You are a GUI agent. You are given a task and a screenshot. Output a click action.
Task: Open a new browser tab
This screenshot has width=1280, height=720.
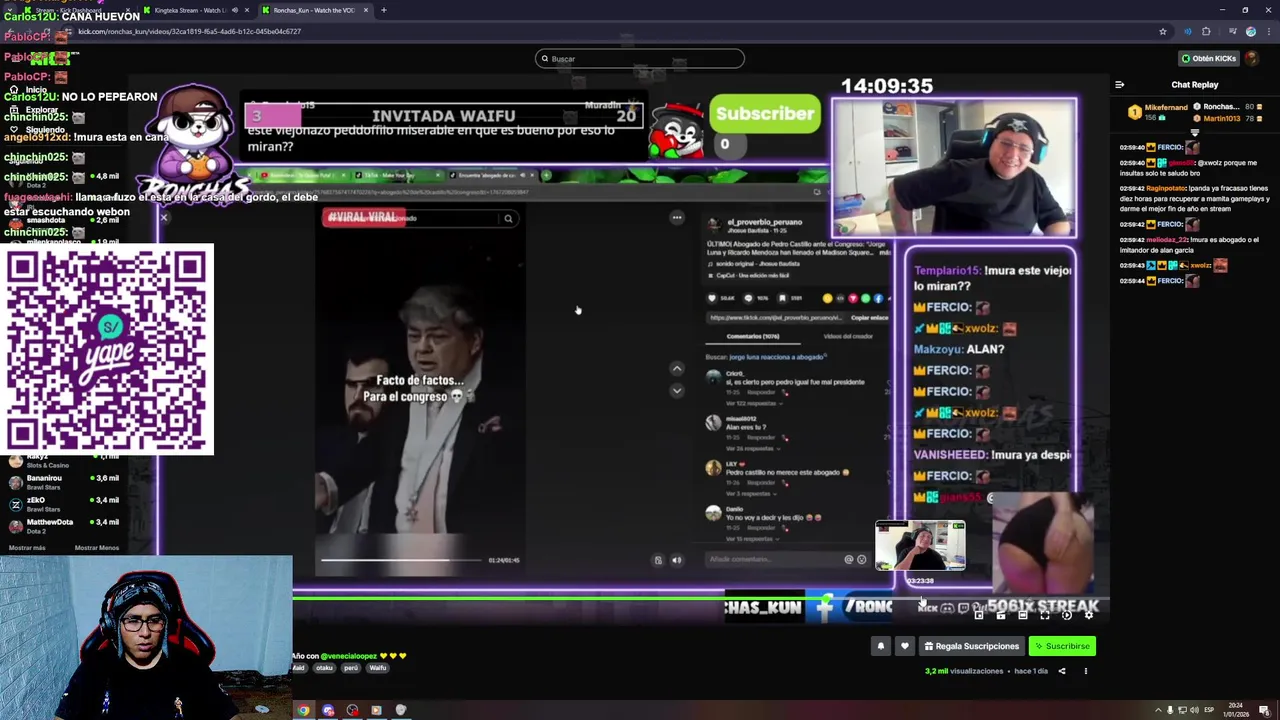[x=384, y=10]
